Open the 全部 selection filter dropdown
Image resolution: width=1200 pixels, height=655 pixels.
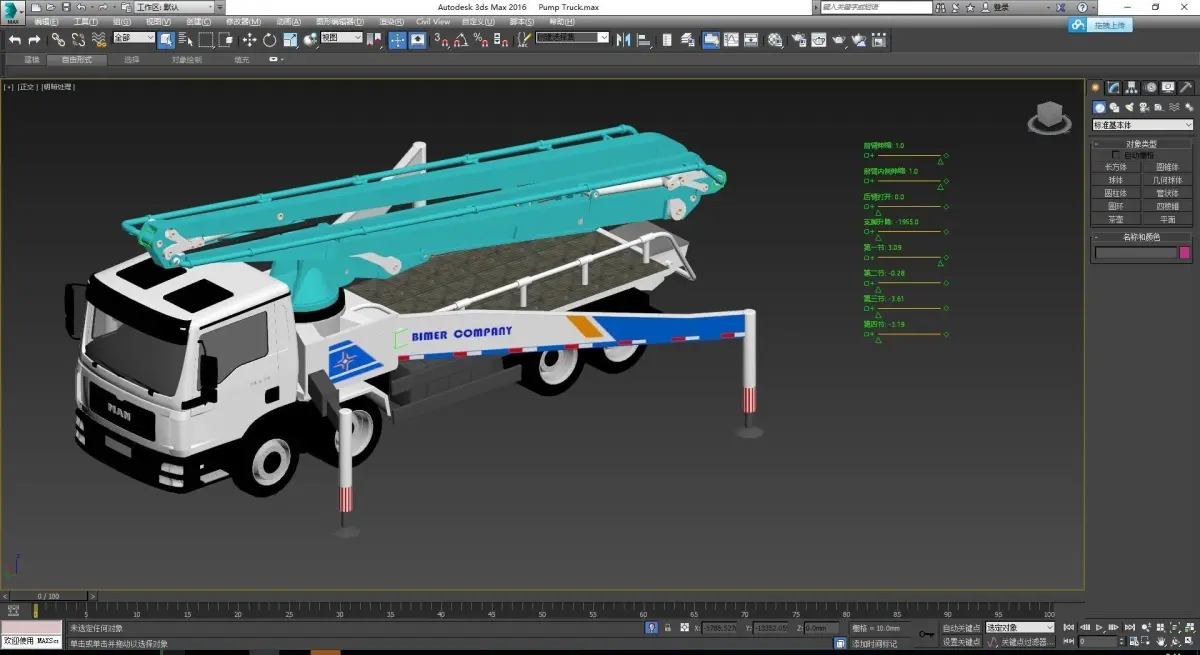133,38
